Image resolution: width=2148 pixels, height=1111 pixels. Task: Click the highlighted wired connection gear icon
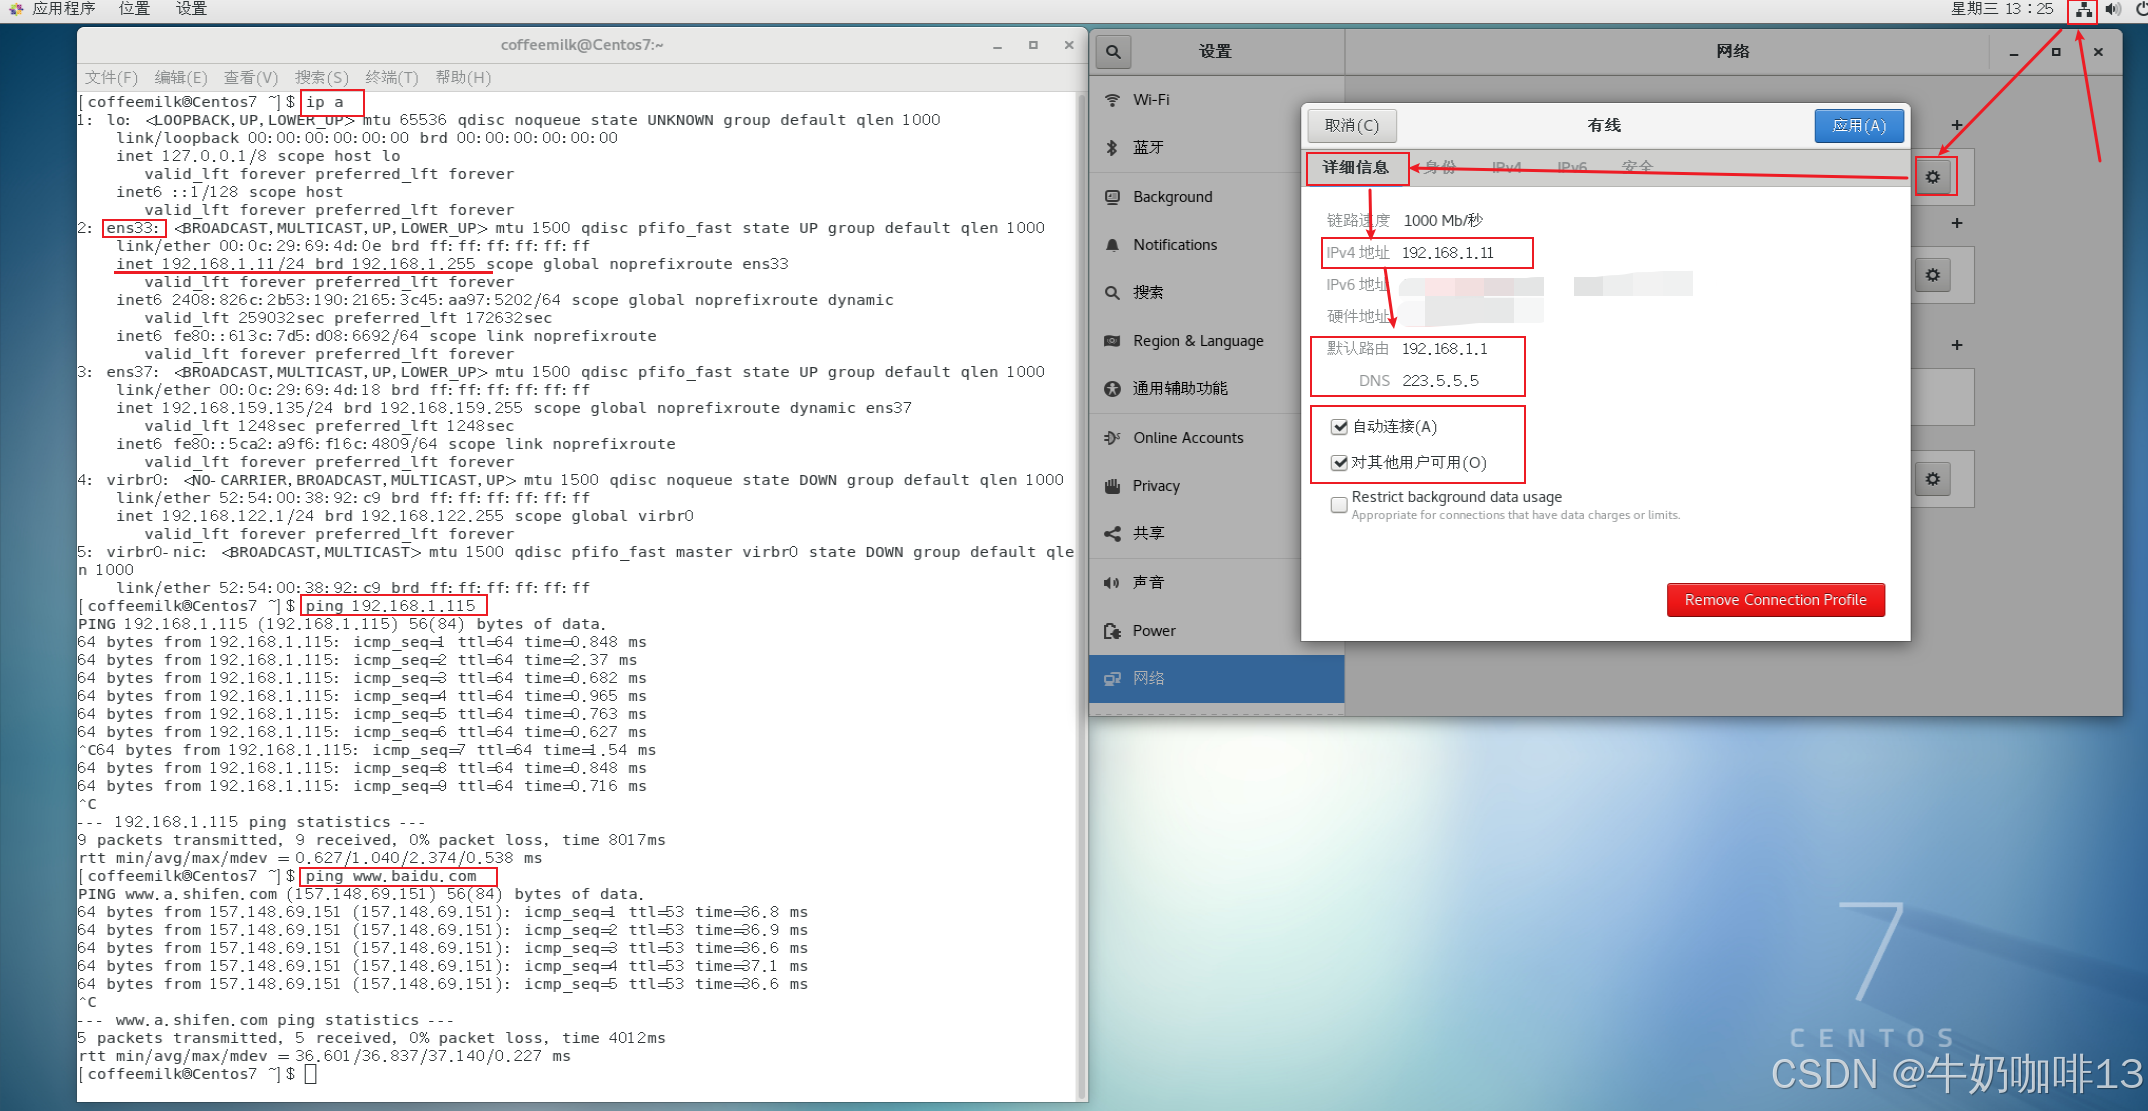[x=1933, y=177]
